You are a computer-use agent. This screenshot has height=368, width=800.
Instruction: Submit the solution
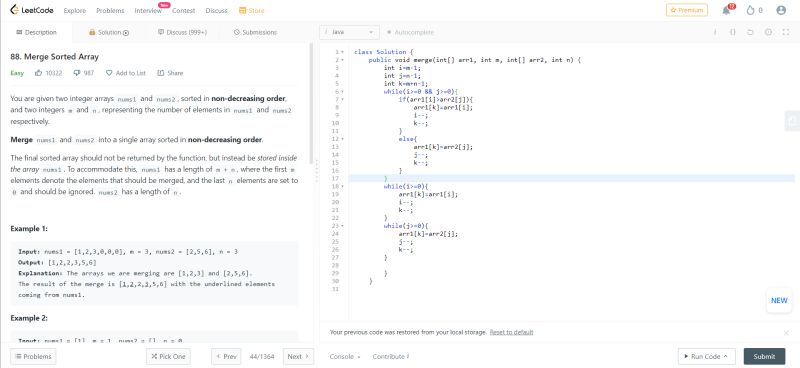[x=764, y=356]
